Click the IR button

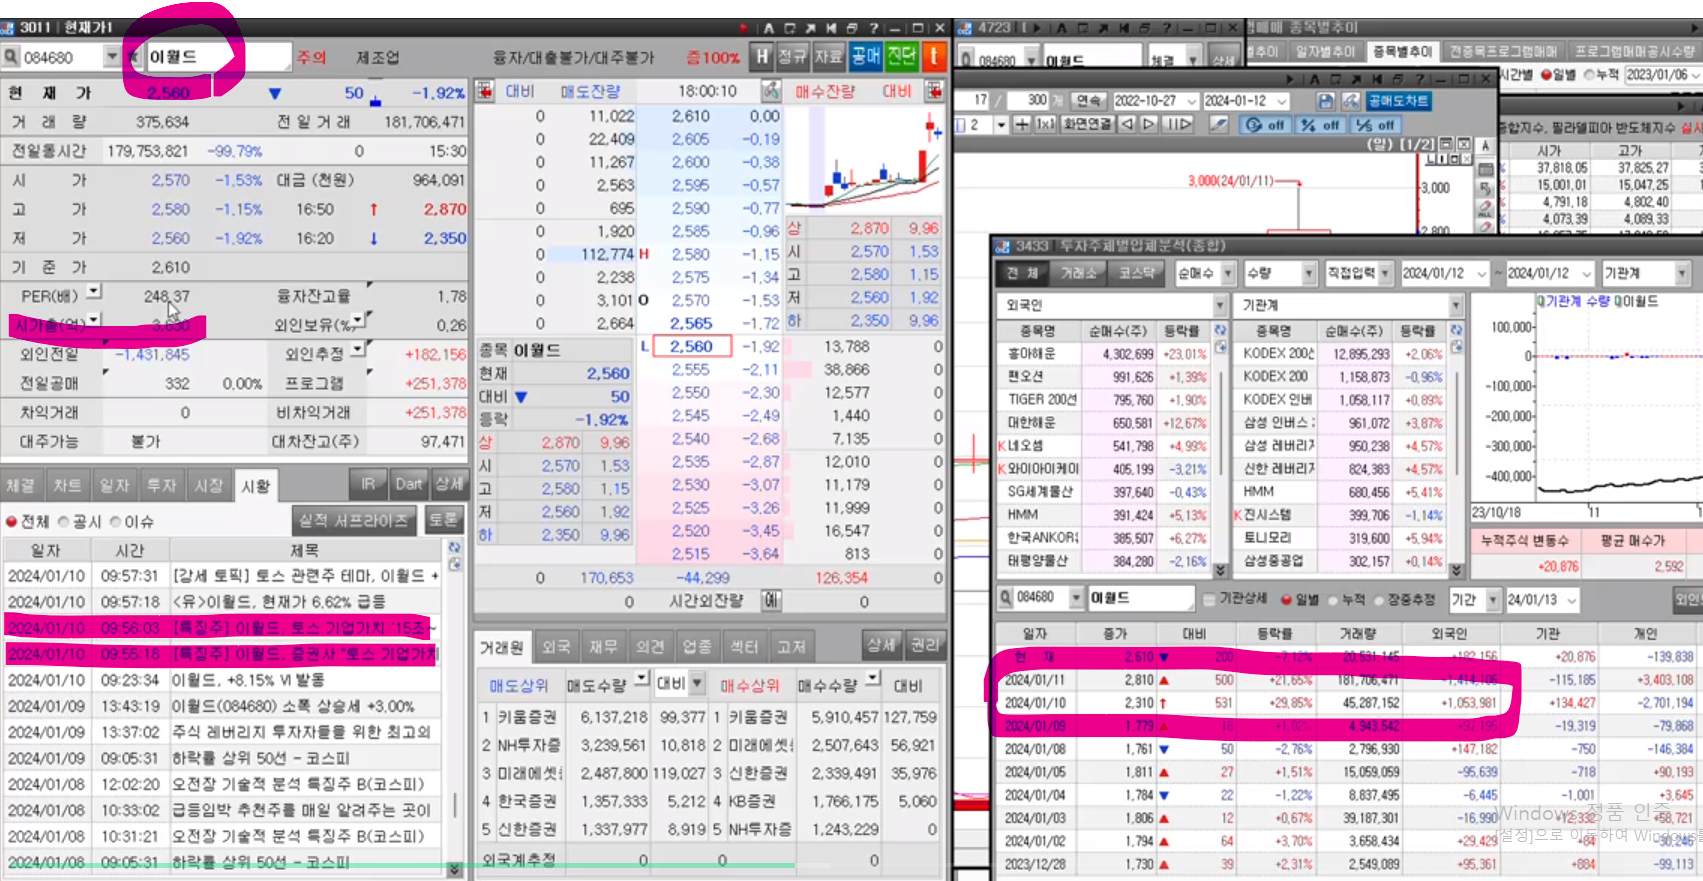(x=368, y=484)
